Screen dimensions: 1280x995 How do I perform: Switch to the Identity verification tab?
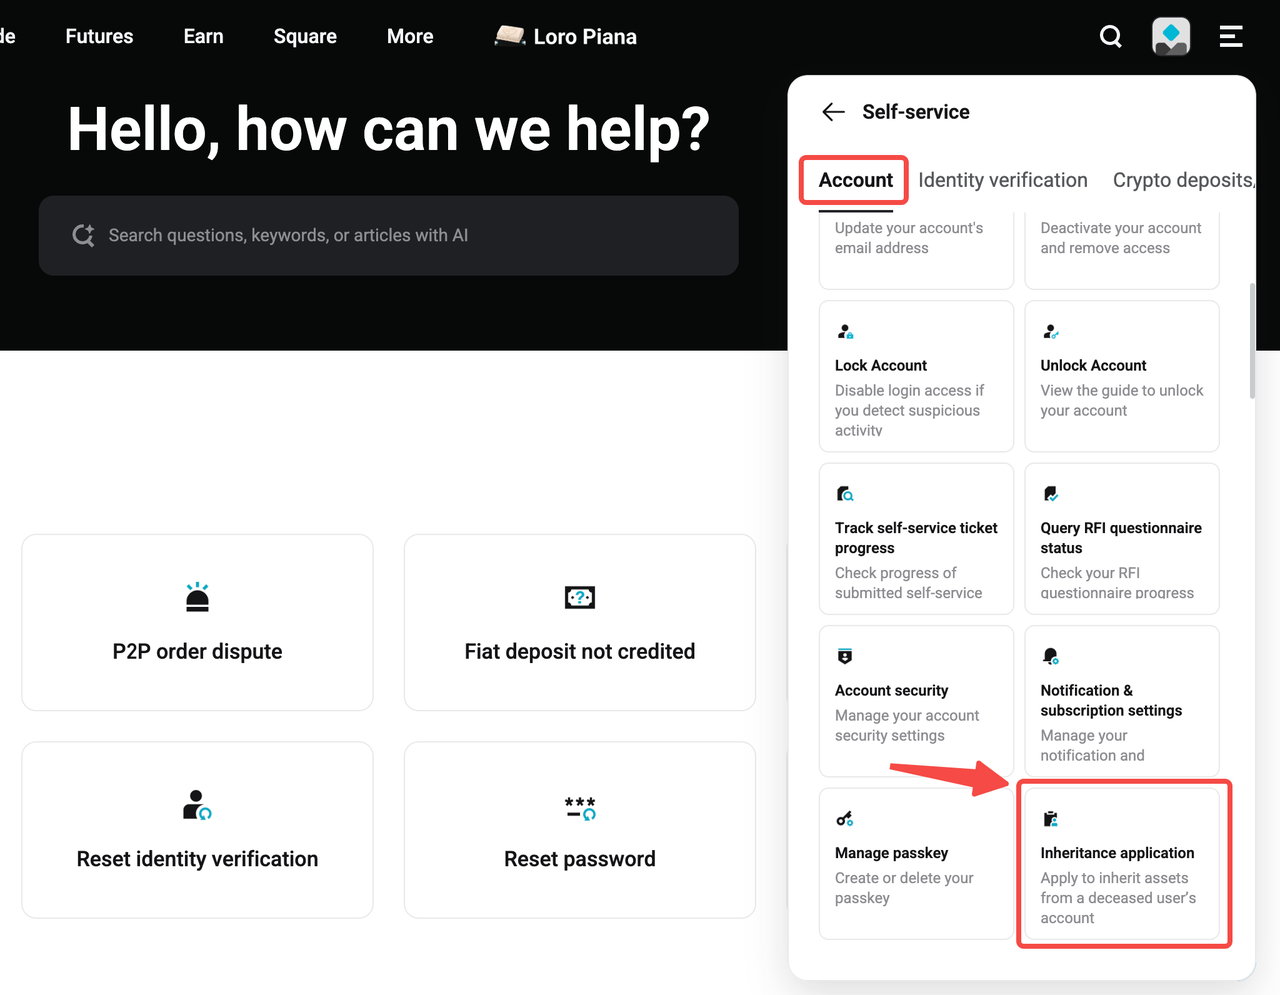(1003, 180)
